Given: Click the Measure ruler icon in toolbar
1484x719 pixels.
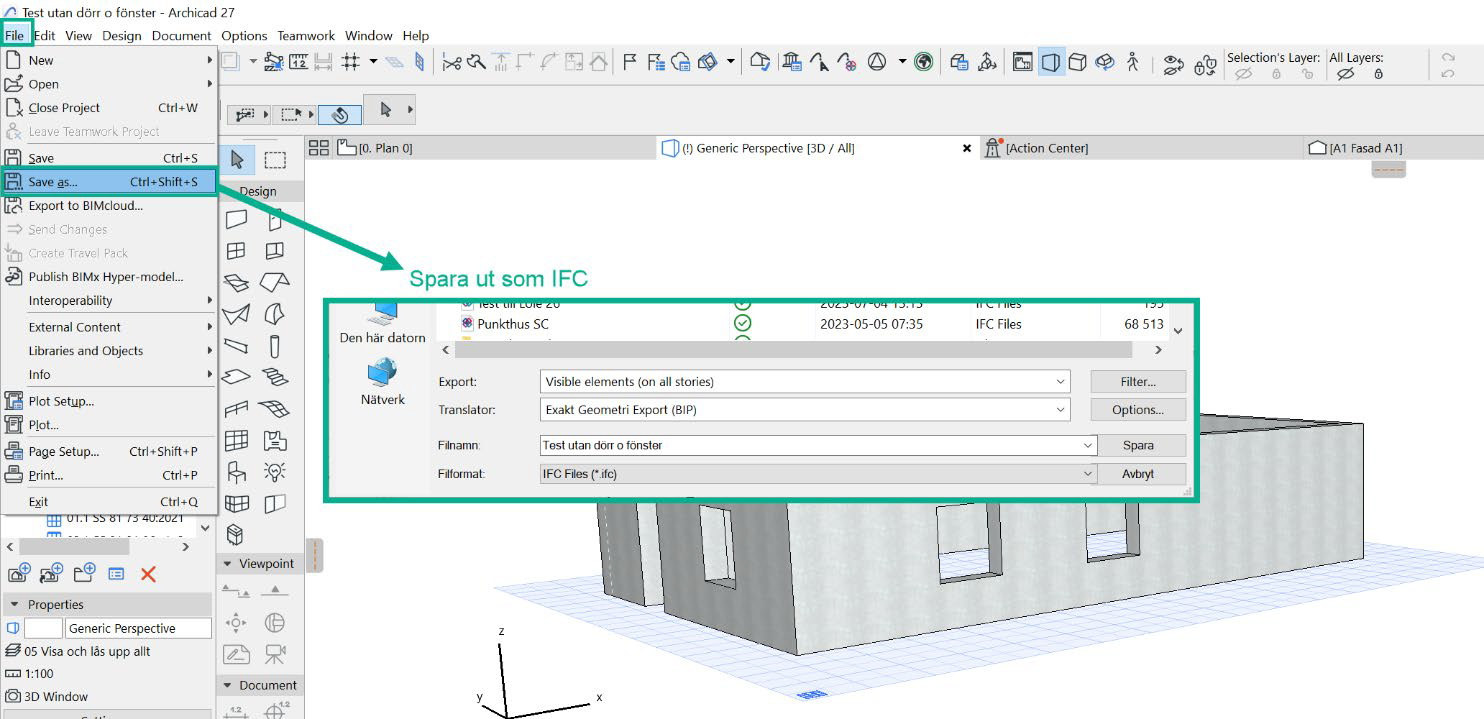Looking at the screenshot, I should pos(298,62).
